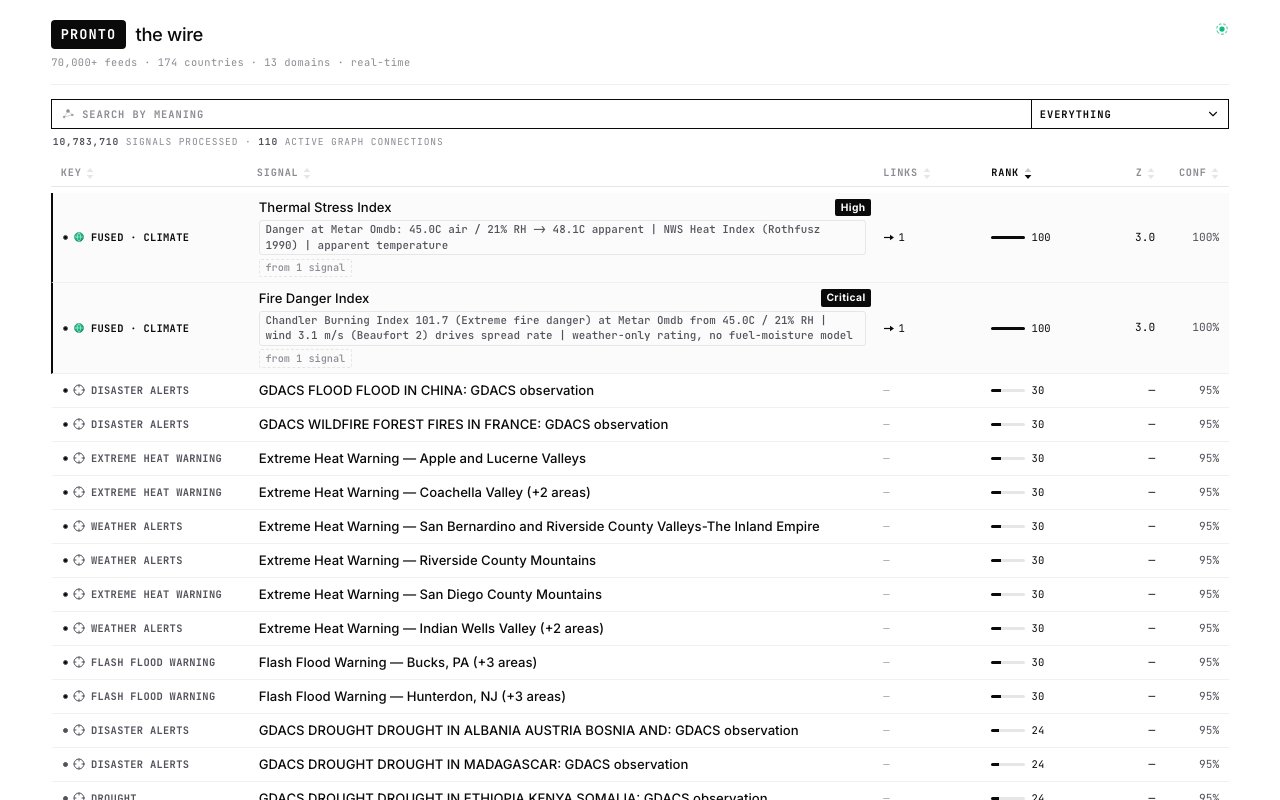The width and height of the screenshot is (1280, 800).
Task: Click the Critical severity badge
Action: (x=846, y=298)
